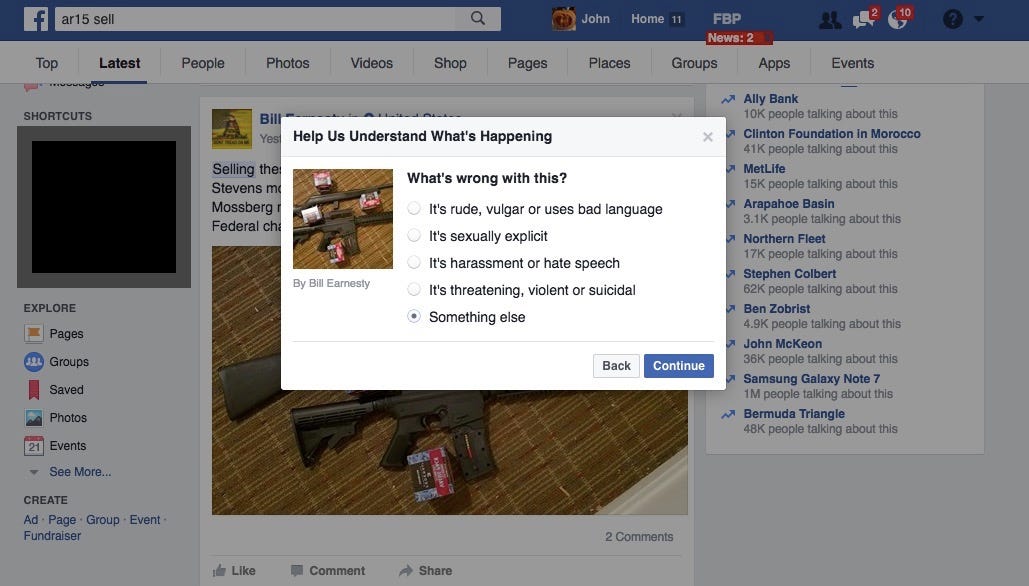
Task: Open trending topic Clinton Foundation in Morocco
Action: point(831,133)
